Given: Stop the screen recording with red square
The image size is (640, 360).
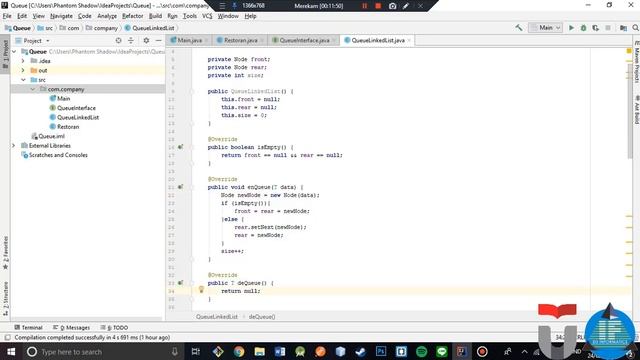Looking at the screenshot, I should 378,6.
